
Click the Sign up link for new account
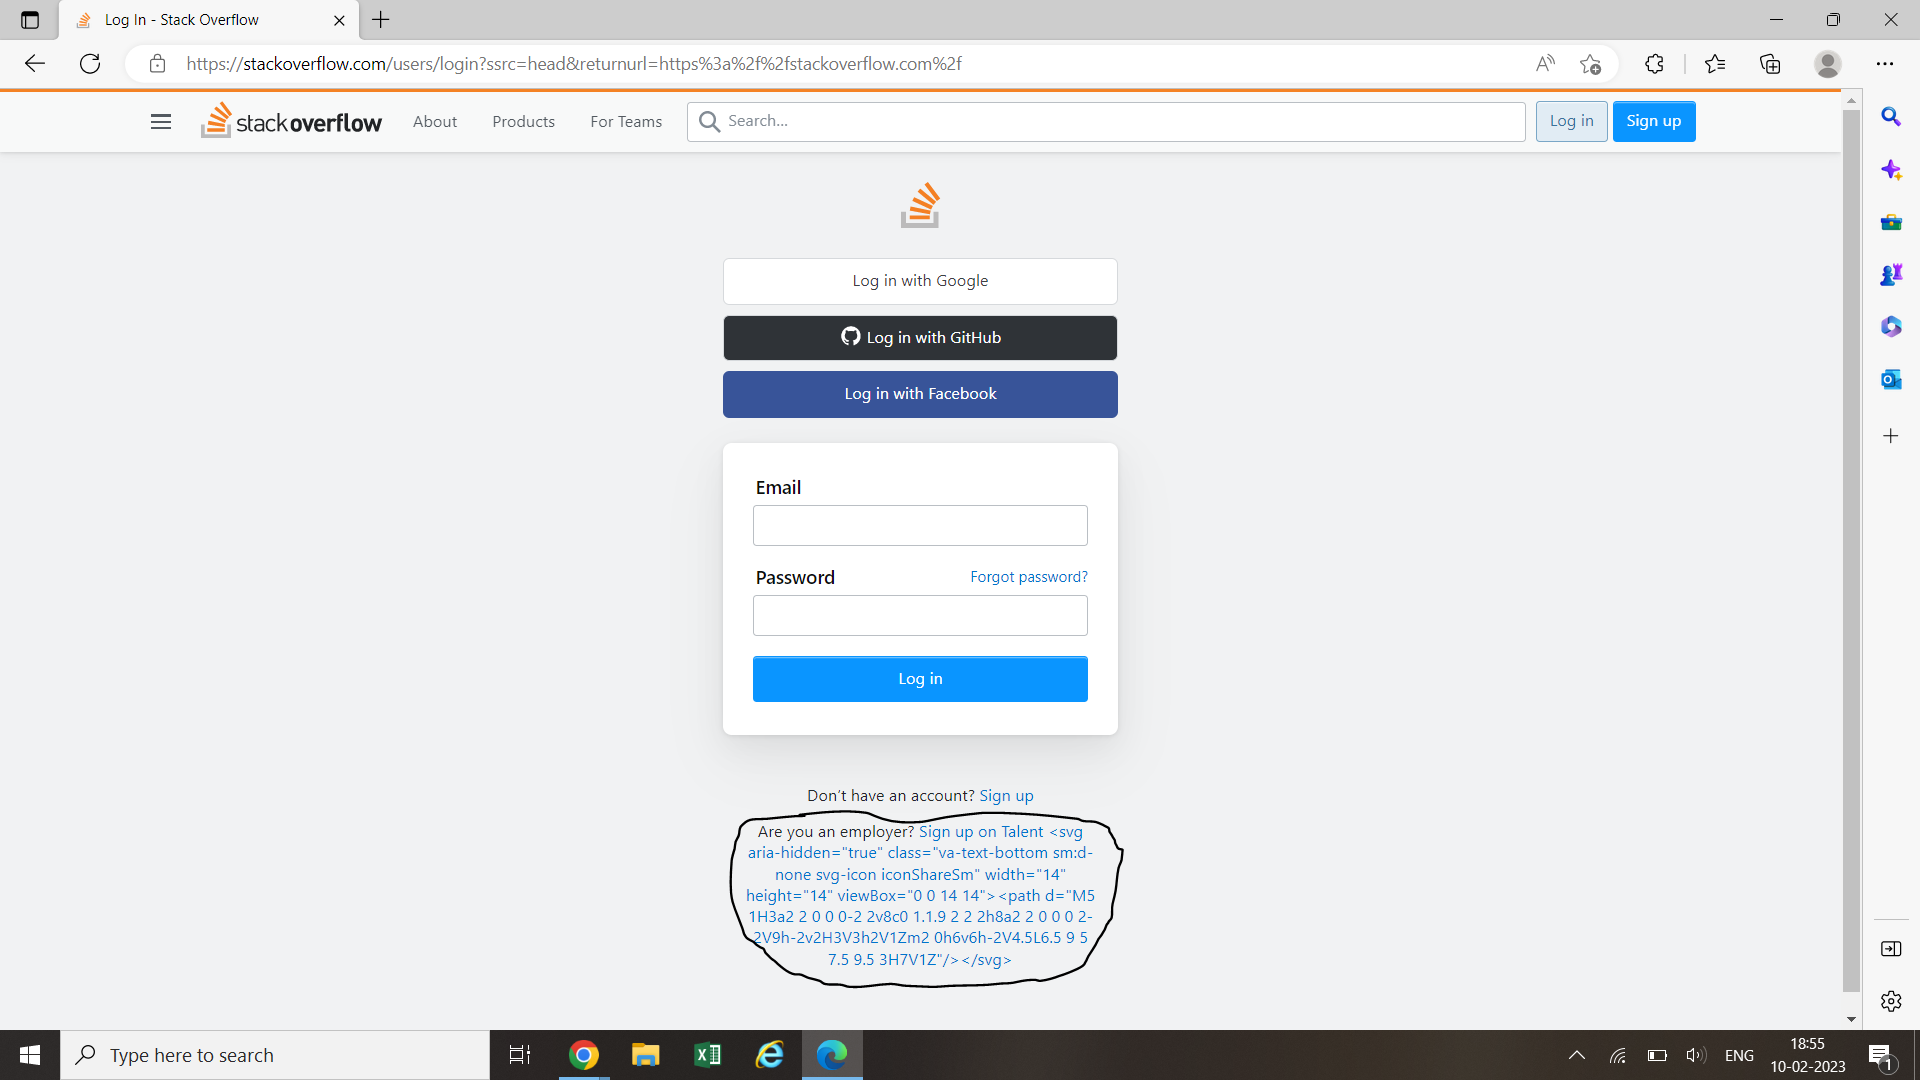point(1005,795)
